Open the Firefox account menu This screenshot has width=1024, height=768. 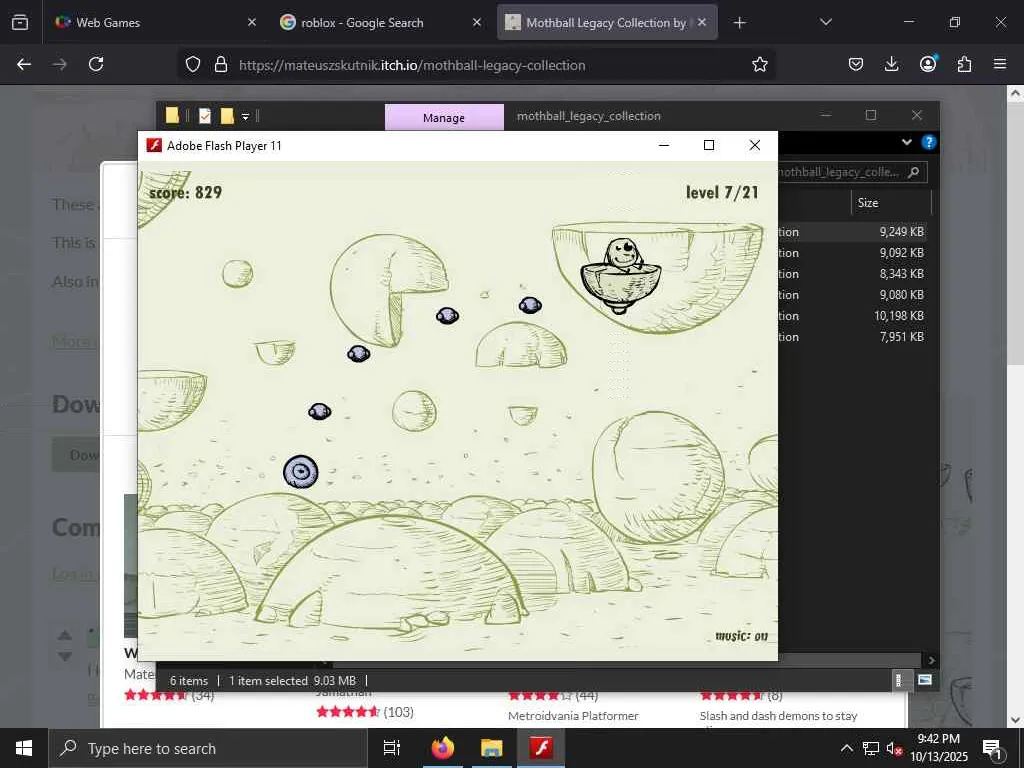pos(928,64)
